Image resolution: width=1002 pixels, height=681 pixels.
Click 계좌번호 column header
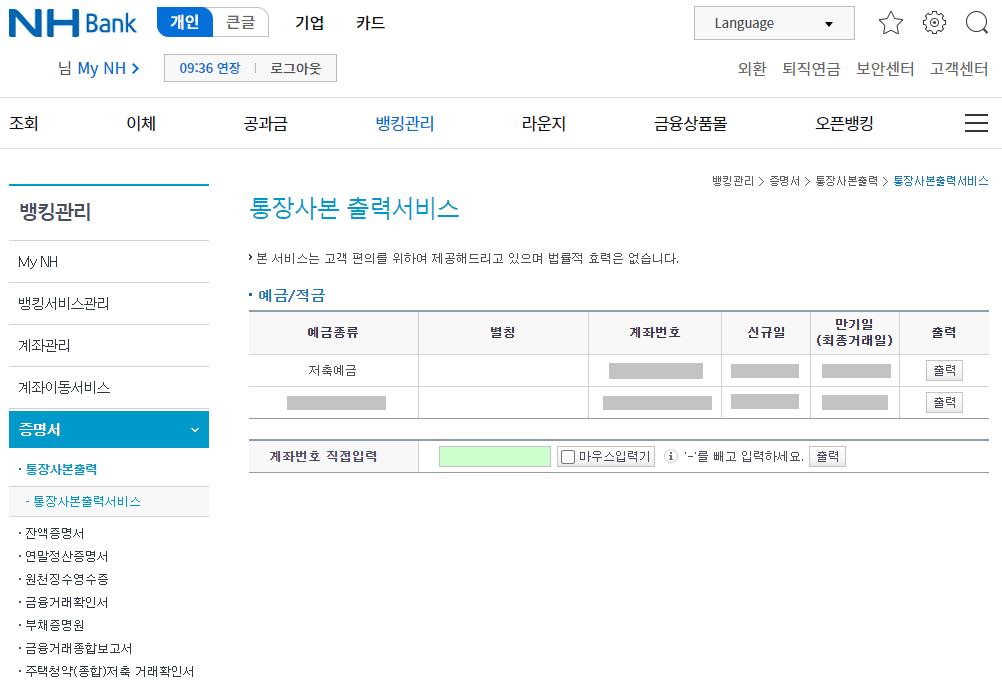pos(654,332)
